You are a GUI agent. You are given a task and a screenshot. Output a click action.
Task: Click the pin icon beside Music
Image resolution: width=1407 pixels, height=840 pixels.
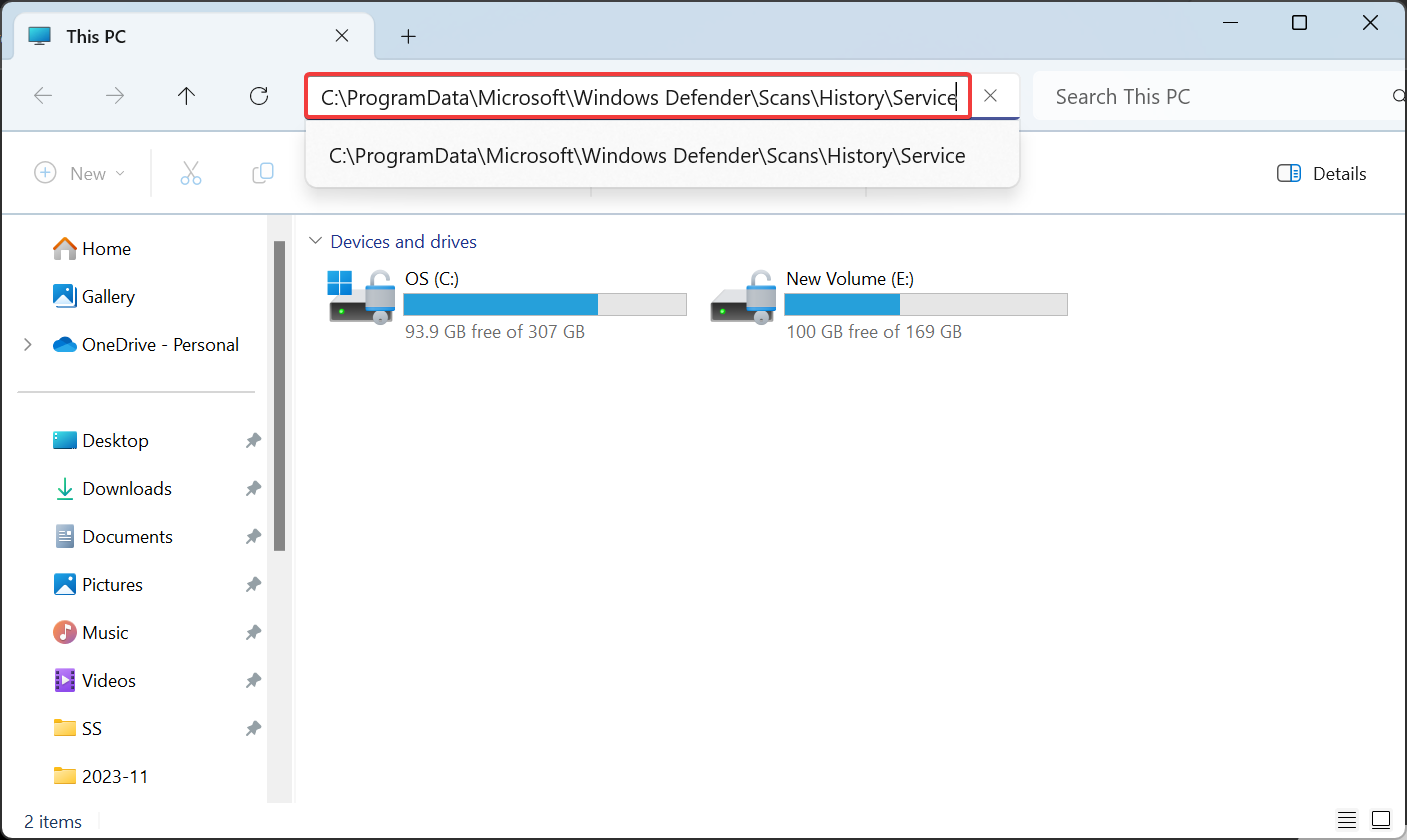[254, 632]
